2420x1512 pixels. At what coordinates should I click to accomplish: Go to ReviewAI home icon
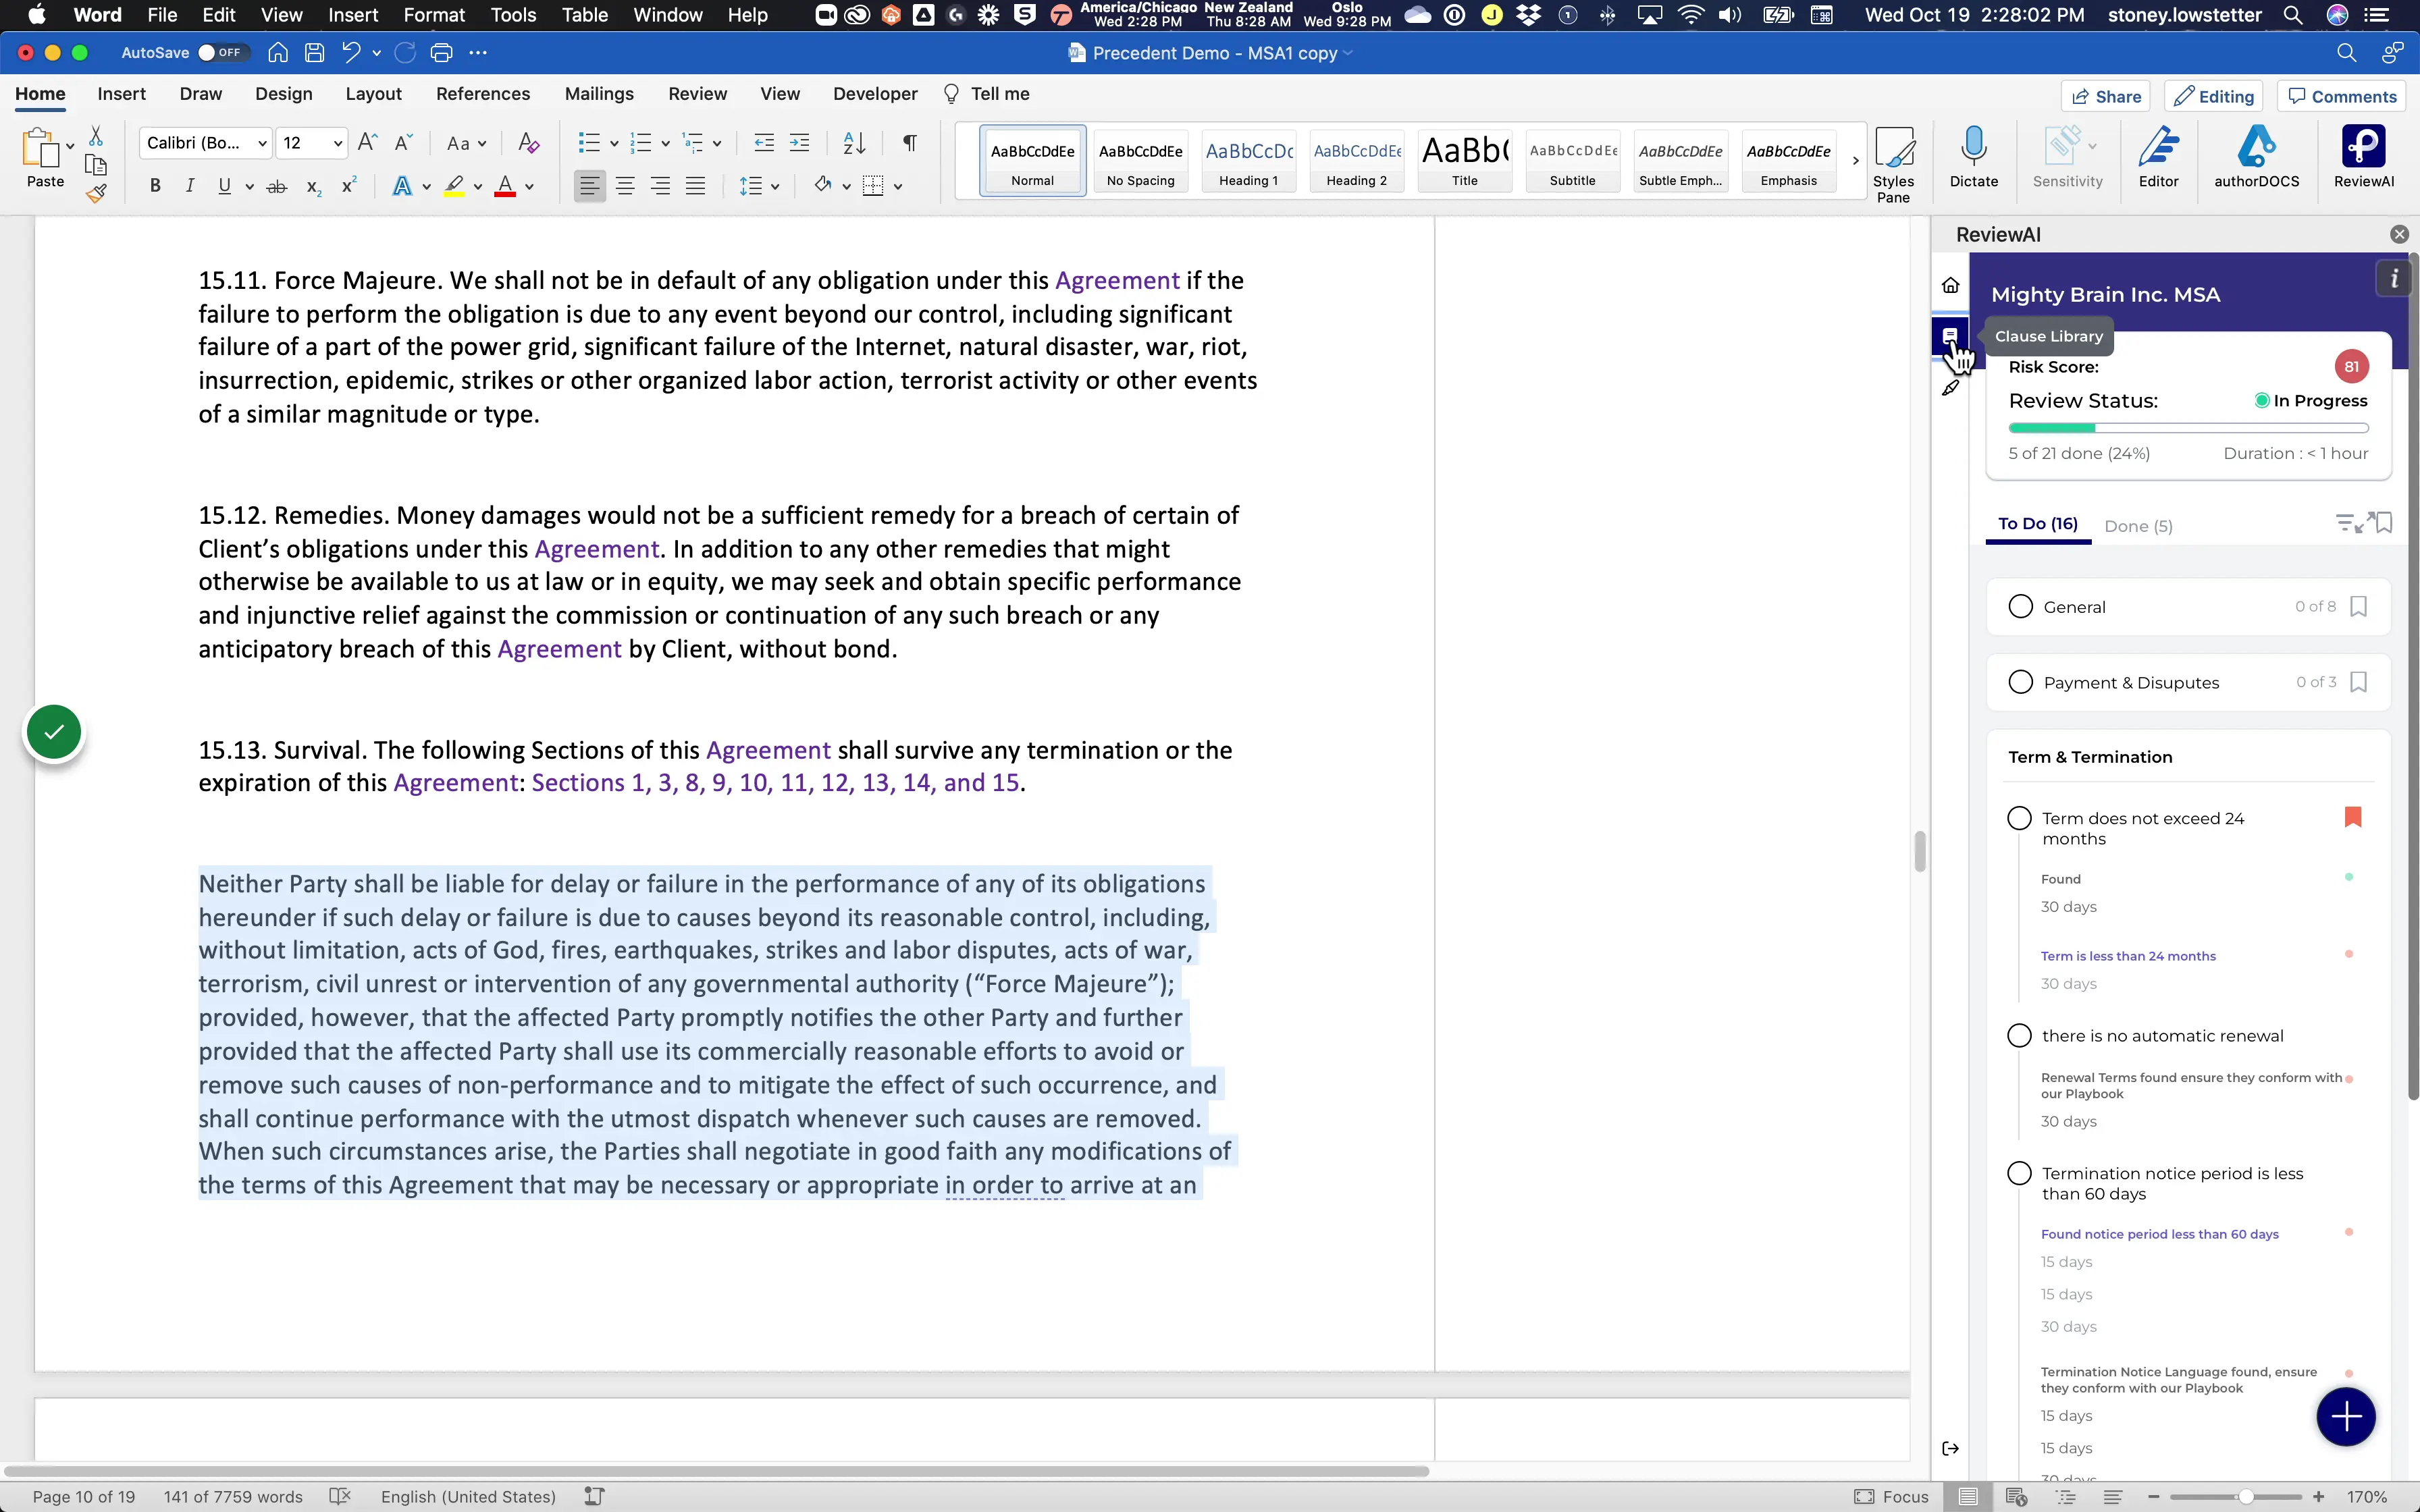[x=1950, y=286]
